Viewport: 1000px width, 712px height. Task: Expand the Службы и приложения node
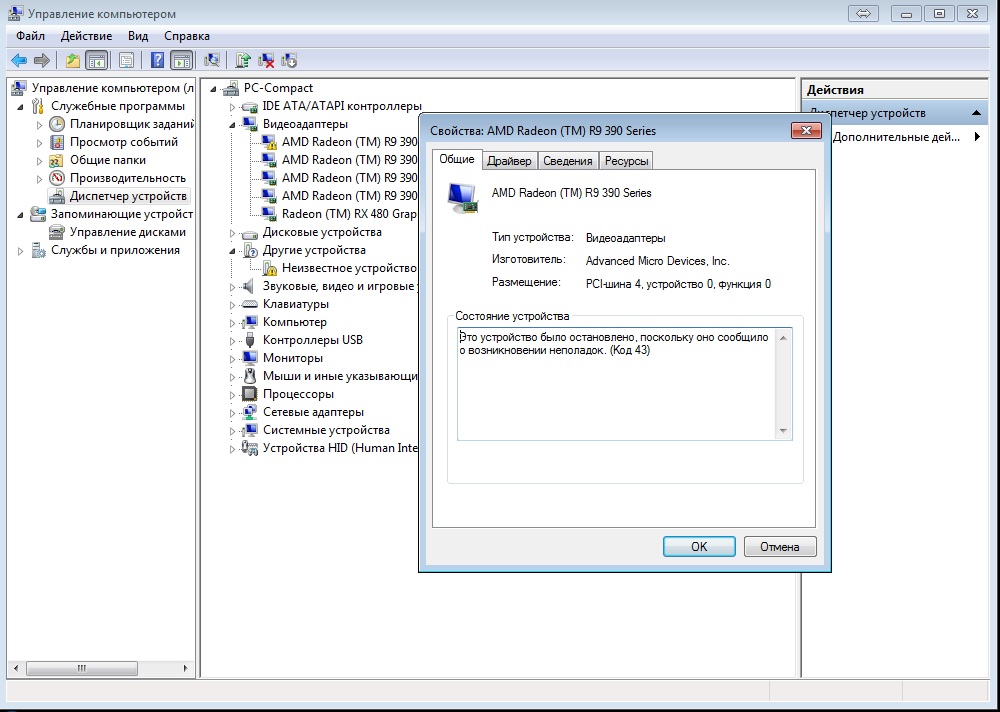pos(20,251)
